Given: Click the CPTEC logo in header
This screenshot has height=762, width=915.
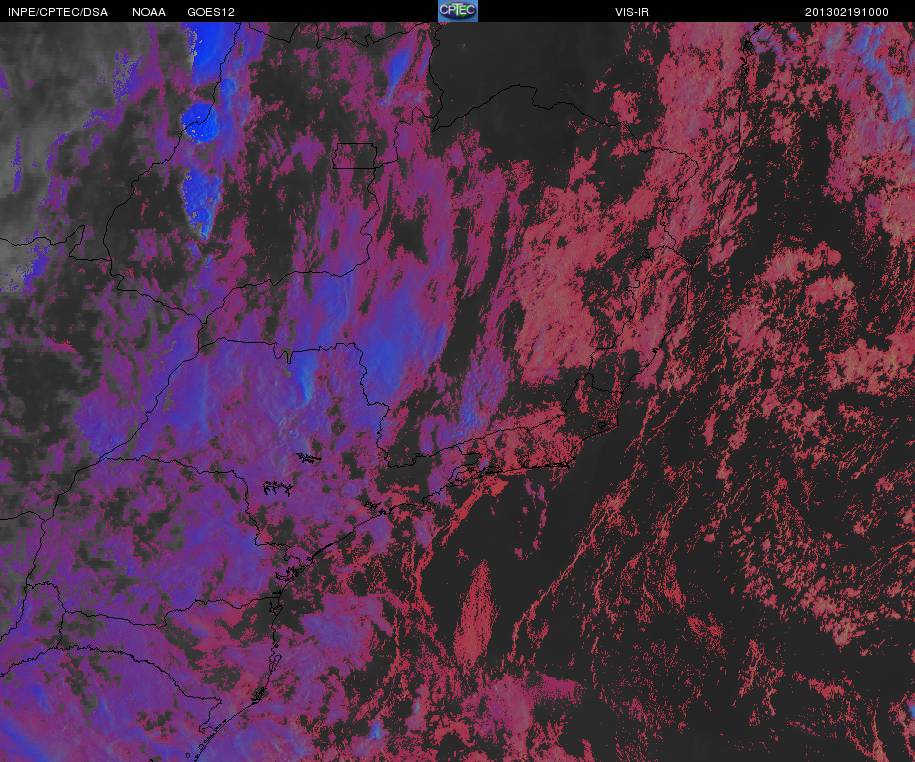Looking at the screenshot, I should coord(458,11).
